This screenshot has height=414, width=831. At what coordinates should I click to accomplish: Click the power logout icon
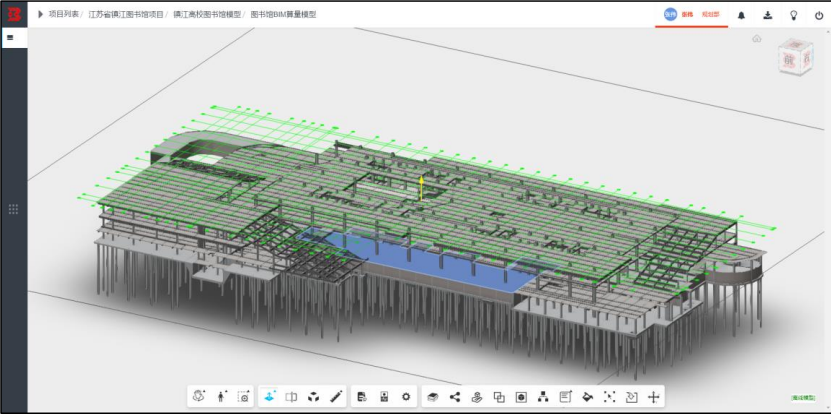coord(819,15)
